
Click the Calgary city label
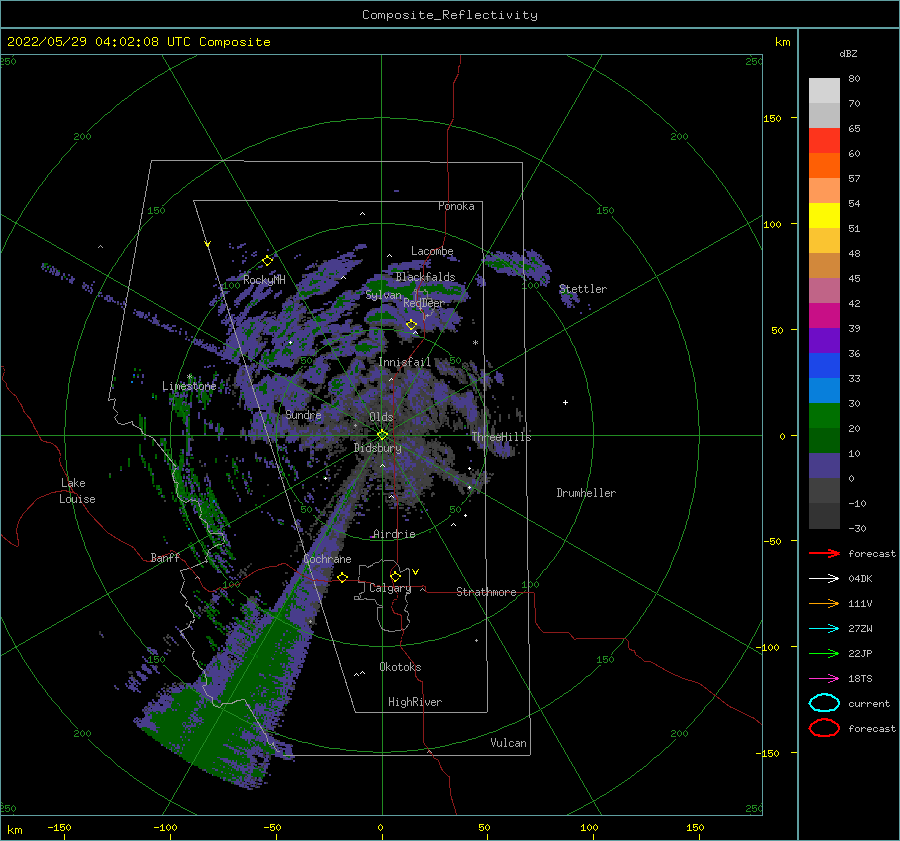(390, 588)
